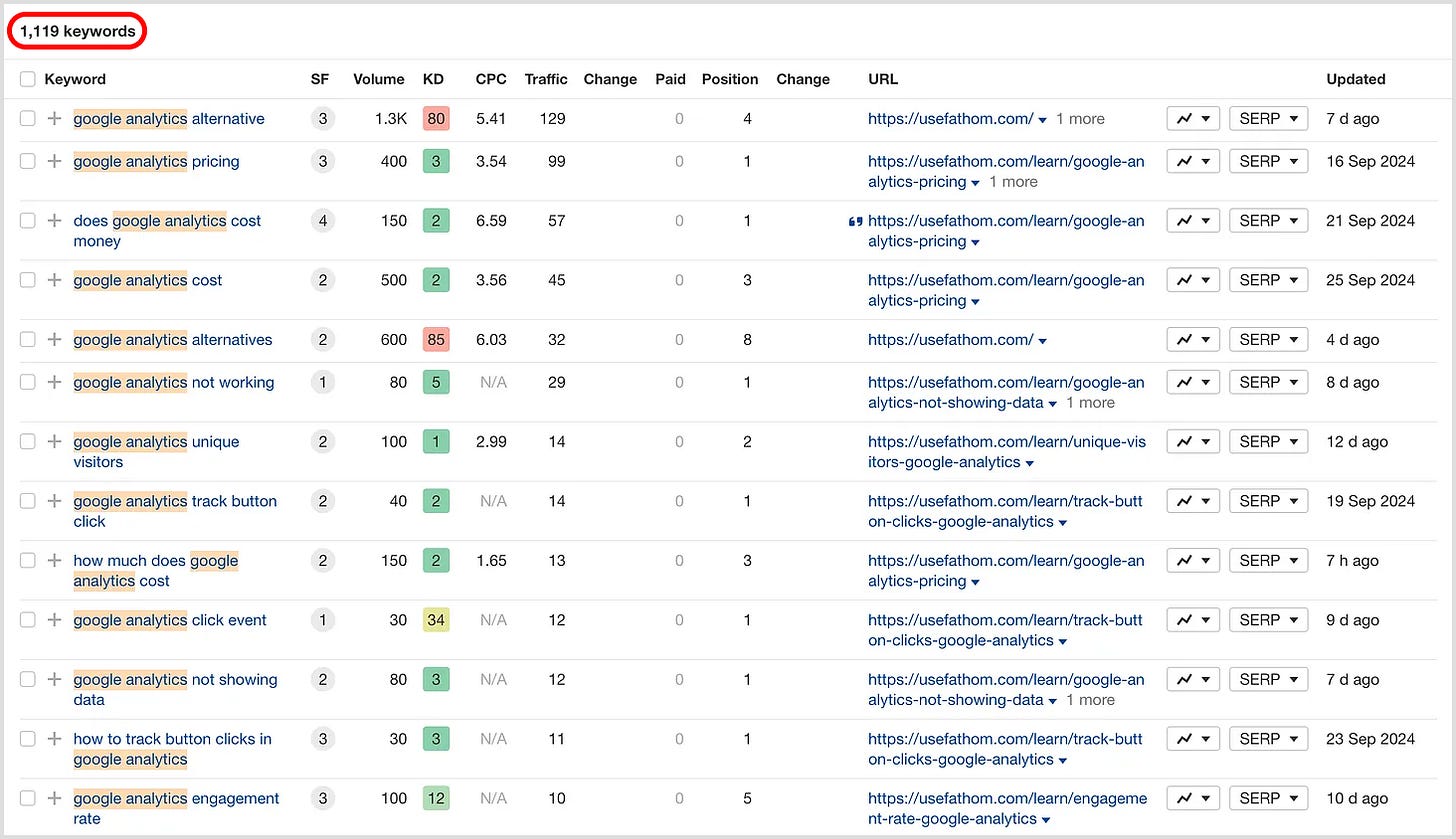
Task: Expand plus icon for does google analytics cost money
Action: pos(54,221)
